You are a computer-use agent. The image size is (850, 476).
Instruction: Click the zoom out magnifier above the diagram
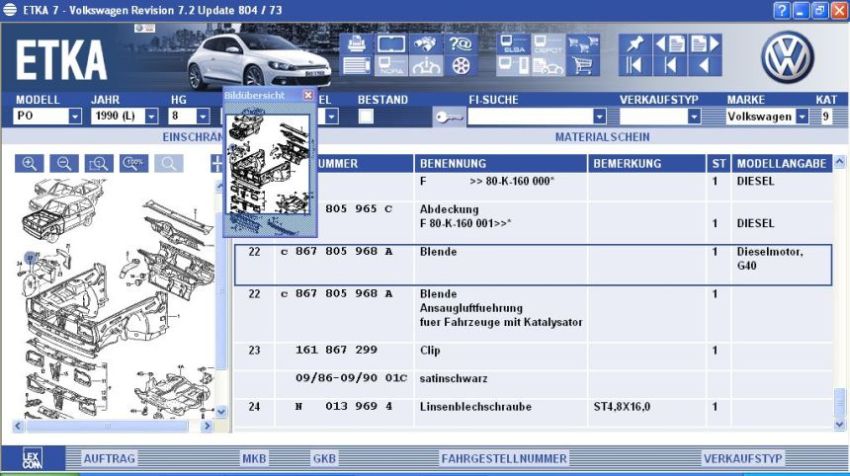[x=64, y=163]
